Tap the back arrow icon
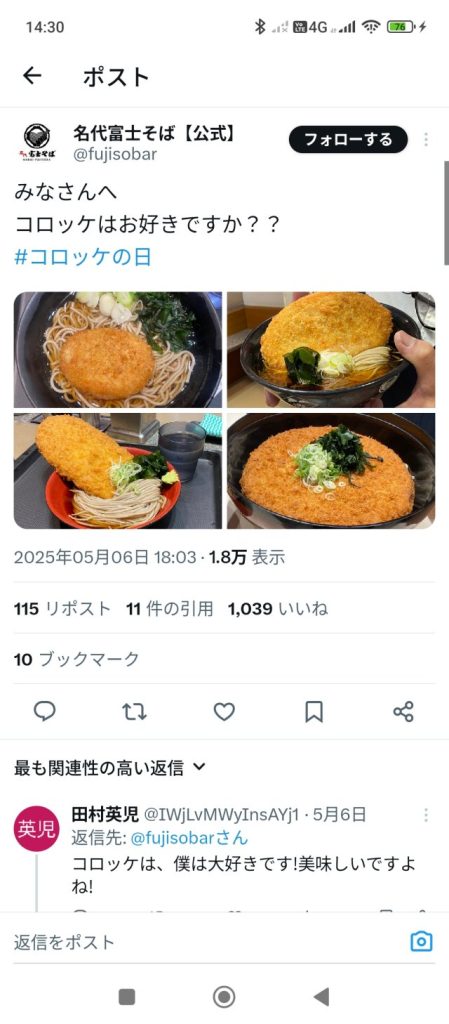This screenshot has width=449, height=1024. [x=32, y=76]
